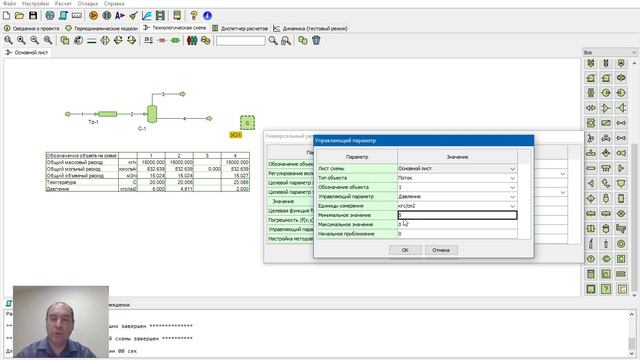Viewport: 640px width, 360px height.
Task: Open the second Целевой параметр dropdown in background dialog
Action: tap(562, 192)
